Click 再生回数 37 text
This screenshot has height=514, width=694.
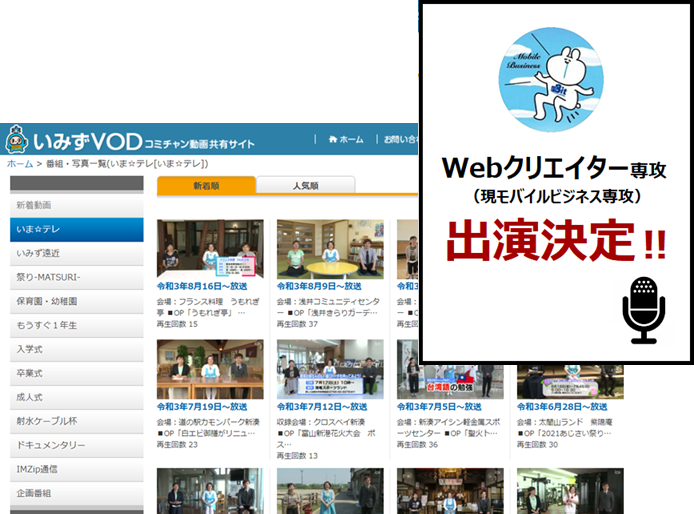pyautogui.click(x=297, y=325)
